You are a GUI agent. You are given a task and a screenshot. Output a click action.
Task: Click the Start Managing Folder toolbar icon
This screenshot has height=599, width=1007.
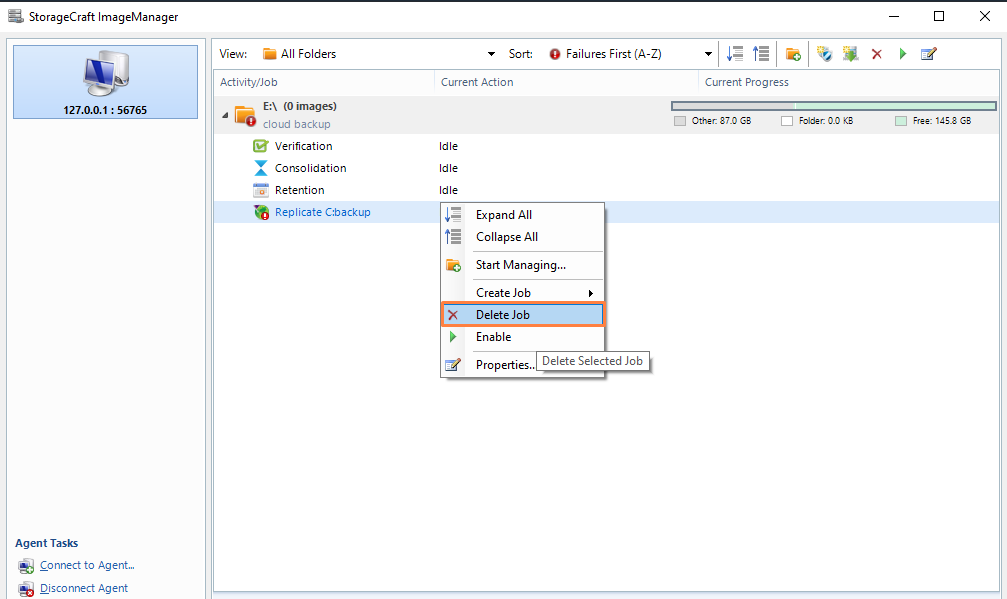793,54
